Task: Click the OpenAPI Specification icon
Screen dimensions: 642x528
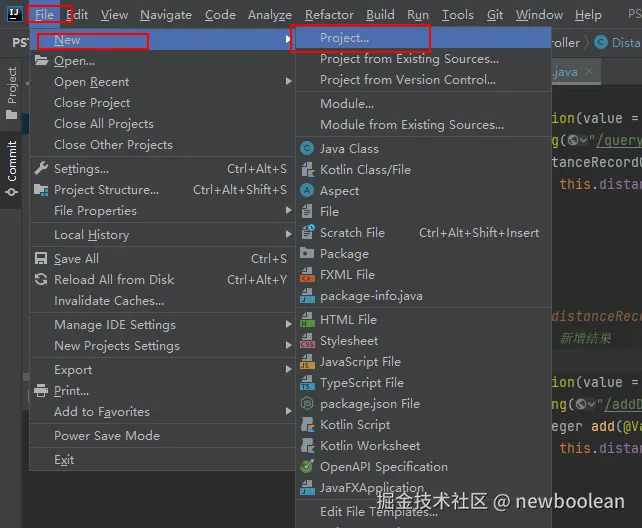Action: click(x=307, y=466)
